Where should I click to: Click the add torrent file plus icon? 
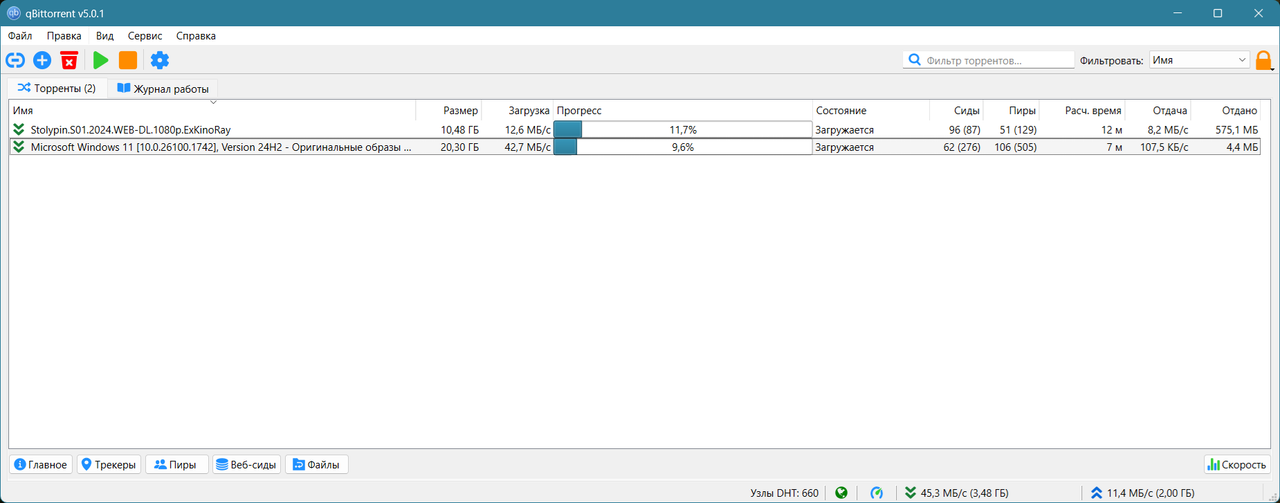pyautogui.click(x=42, y=60)
